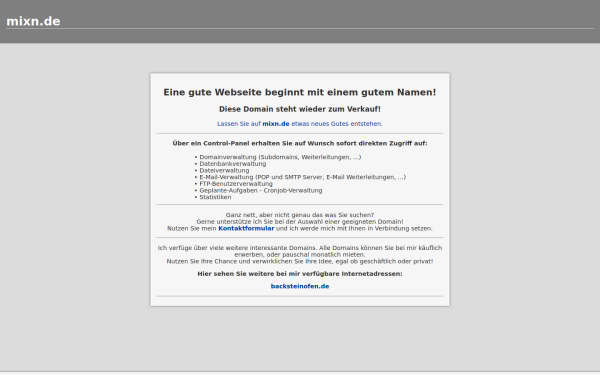Click 'etwas neues Gutes entstehen.' blue text
Image resolution: width=600 pixels, height=375 pixels.
pyautogui.click(x=337, y=124)
